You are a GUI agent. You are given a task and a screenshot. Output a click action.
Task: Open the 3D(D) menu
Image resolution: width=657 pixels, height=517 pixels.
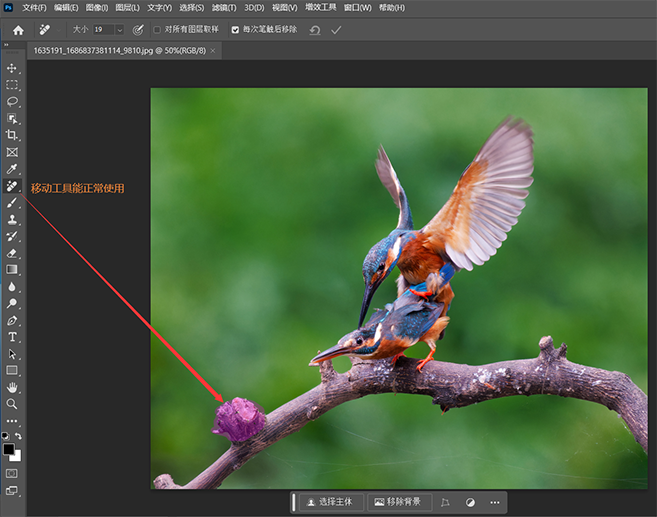tap(254, 8)
